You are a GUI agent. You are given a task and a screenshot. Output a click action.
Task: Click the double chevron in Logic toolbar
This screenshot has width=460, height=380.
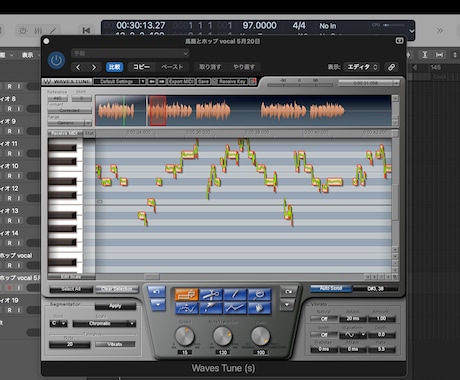440,31
